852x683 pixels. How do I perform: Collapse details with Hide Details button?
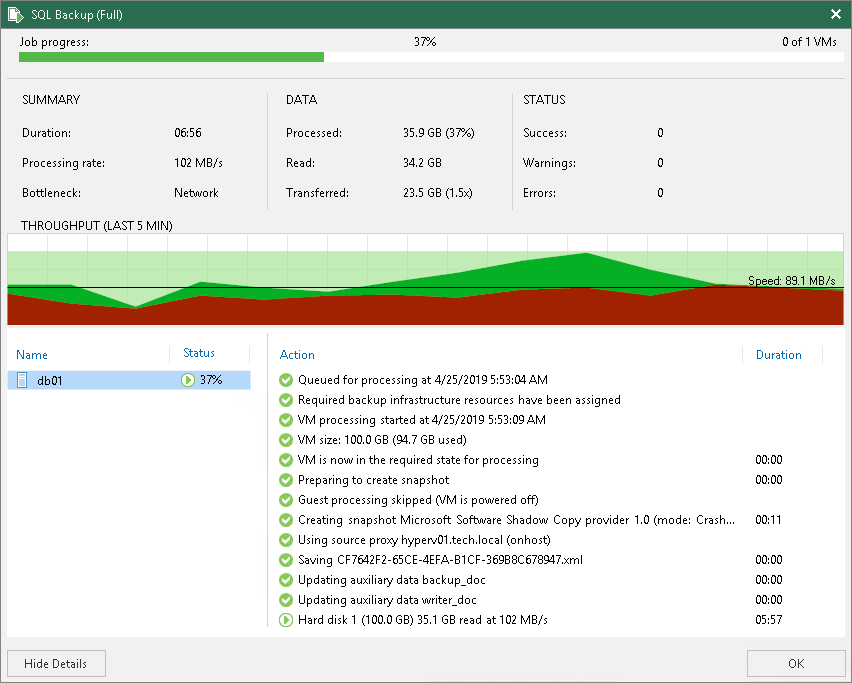[x=56, y=663]
